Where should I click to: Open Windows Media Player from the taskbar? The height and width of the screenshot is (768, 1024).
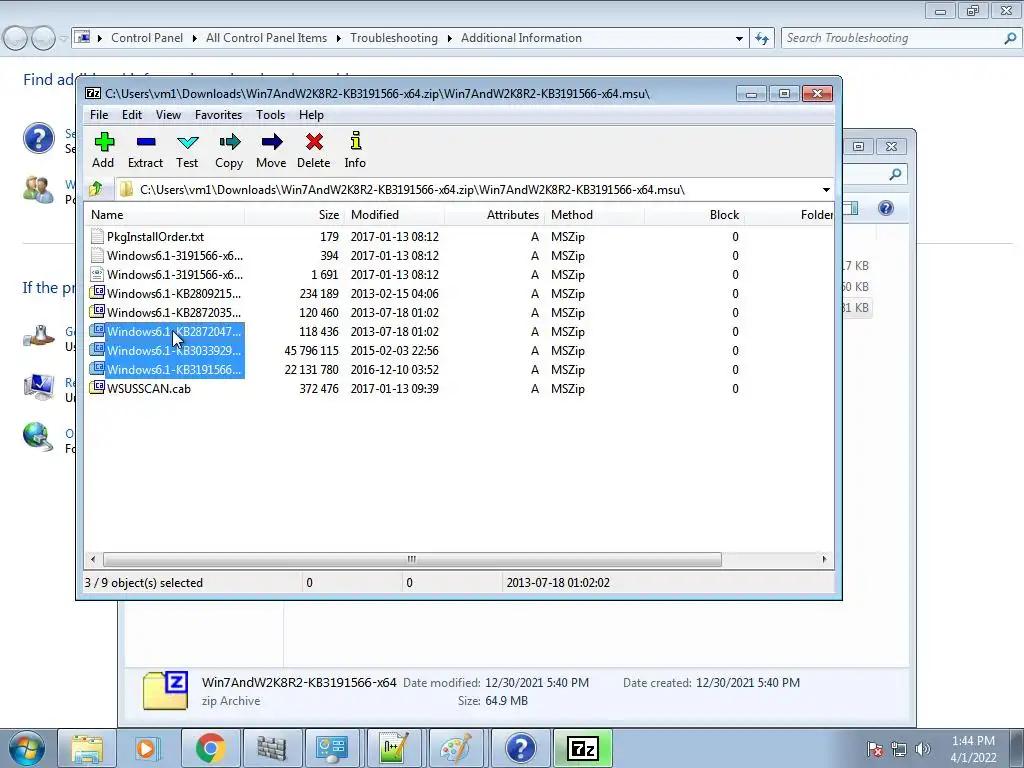coord(148,748)
